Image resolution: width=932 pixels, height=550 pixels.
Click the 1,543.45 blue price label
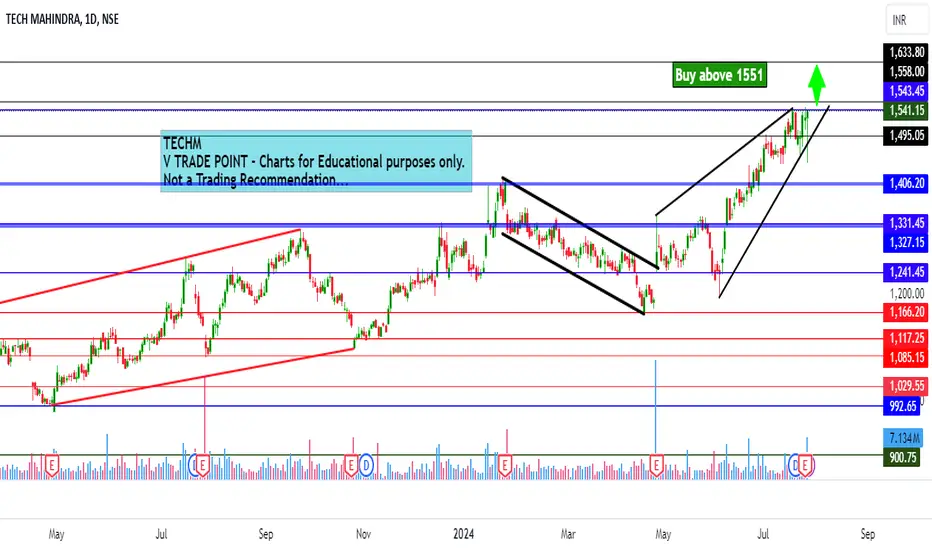pyautogui.click(x=906, y=91)
